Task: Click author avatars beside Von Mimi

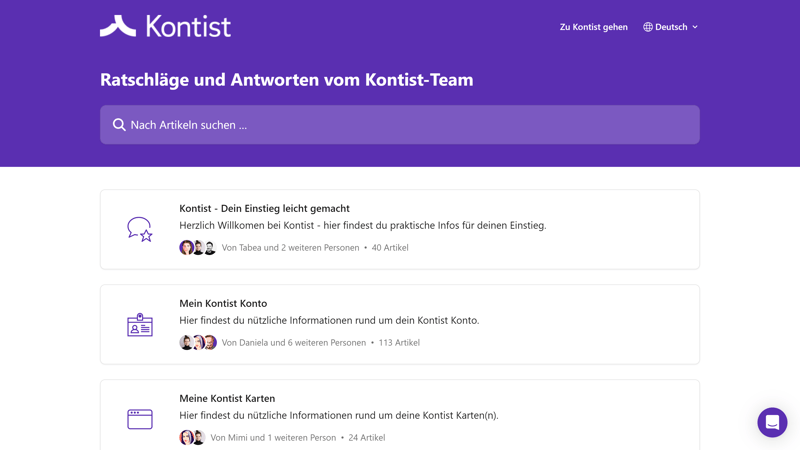Action: (x=192, y=438)
